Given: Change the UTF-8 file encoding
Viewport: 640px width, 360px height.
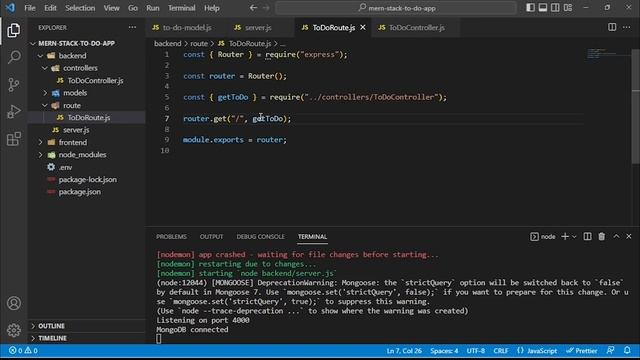Looking at the screenshot, I should click(476, 351).
